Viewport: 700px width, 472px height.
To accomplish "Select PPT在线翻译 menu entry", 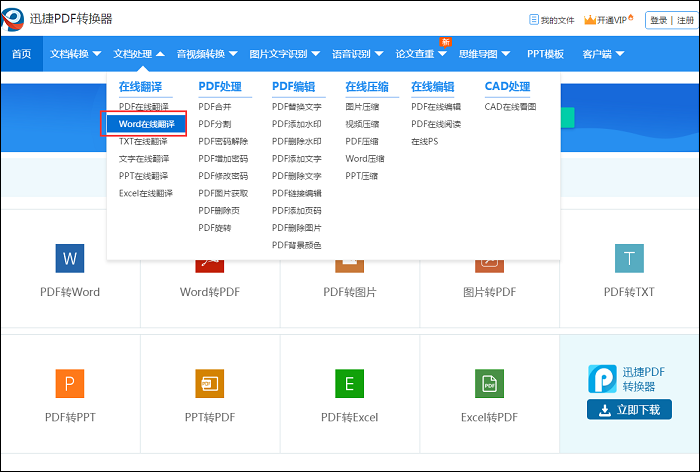I will 143,176.
